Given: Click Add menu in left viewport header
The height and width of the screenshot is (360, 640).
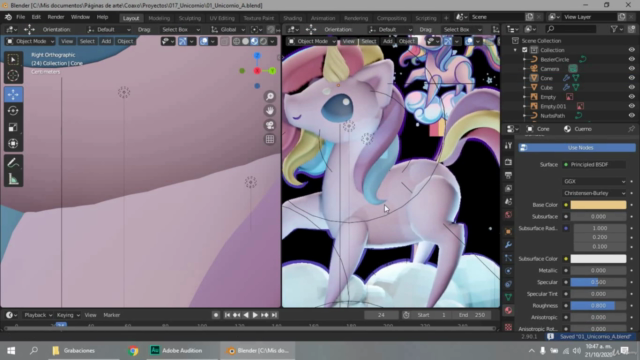Looking at the screenshot, I should pyautogui.click(x=106, y=41).
